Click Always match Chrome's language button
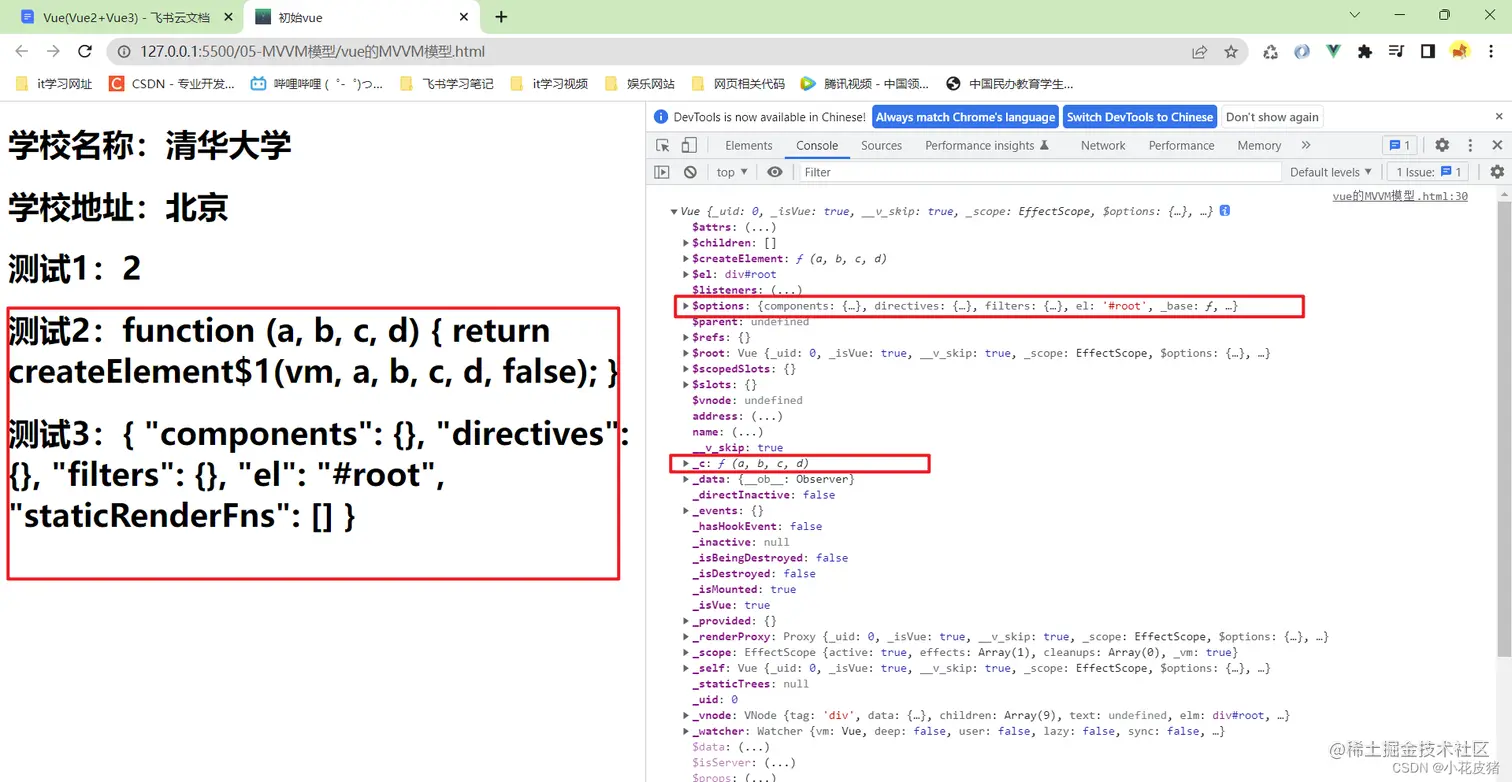 pyautogui.click(x=965, y=117)
